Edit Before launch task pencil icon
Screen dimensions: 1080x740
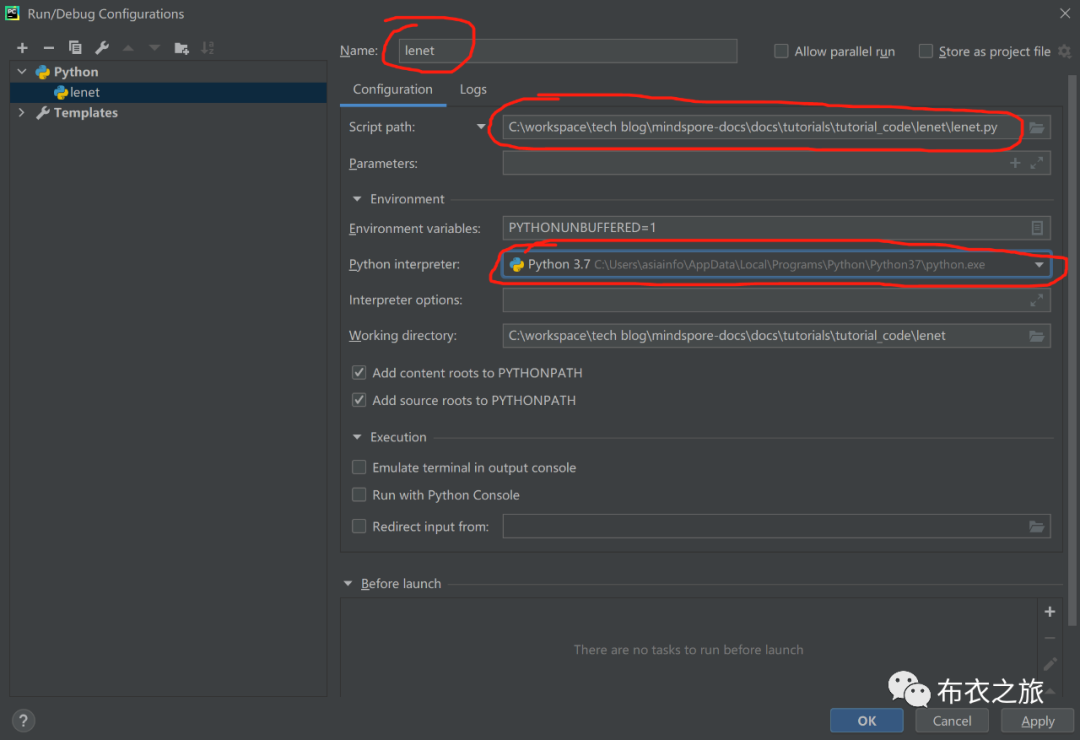[x=1050, y=664]
